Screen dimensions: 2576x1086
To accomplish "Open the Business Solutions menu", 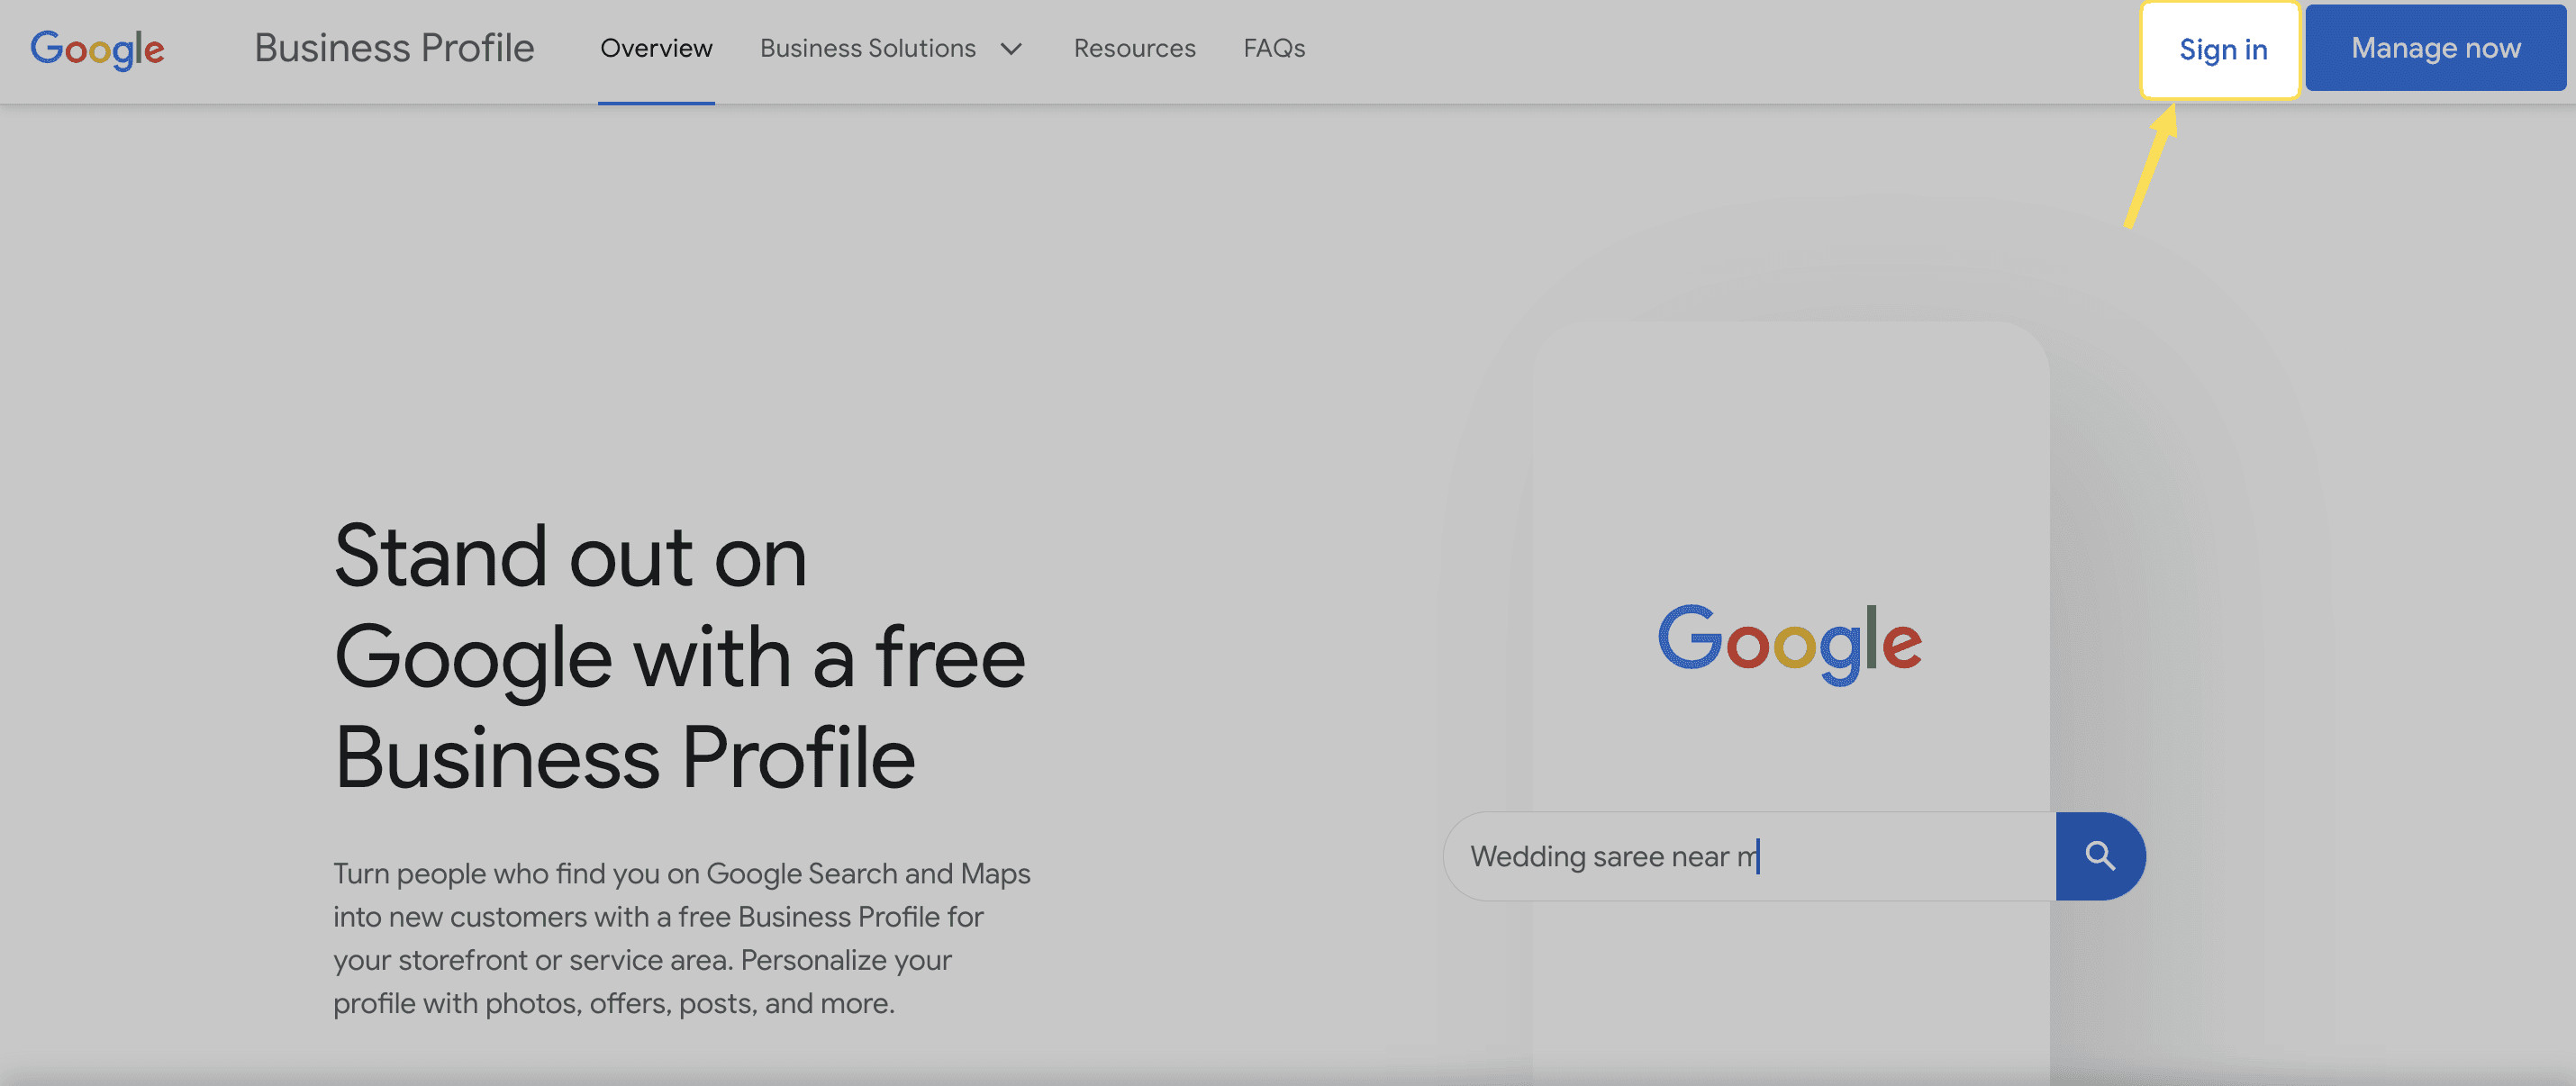I will pos(867,49).
